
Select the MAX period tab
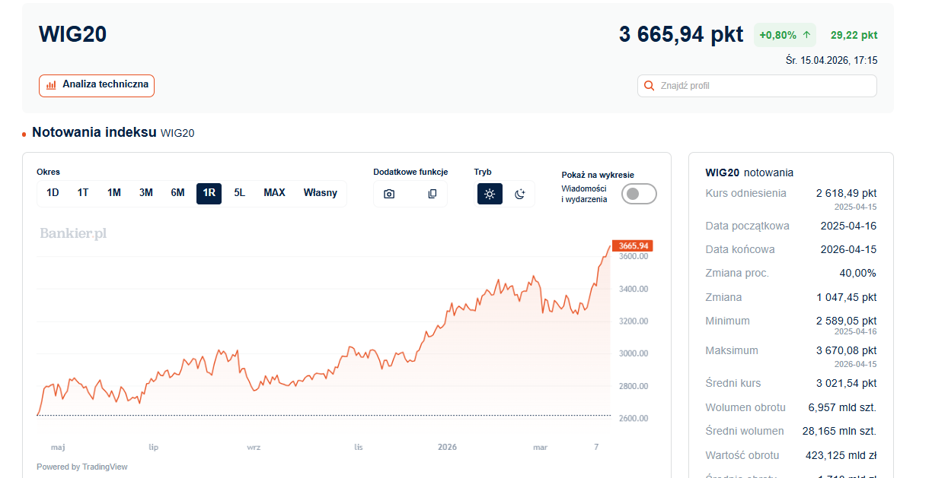click(274, 193)
